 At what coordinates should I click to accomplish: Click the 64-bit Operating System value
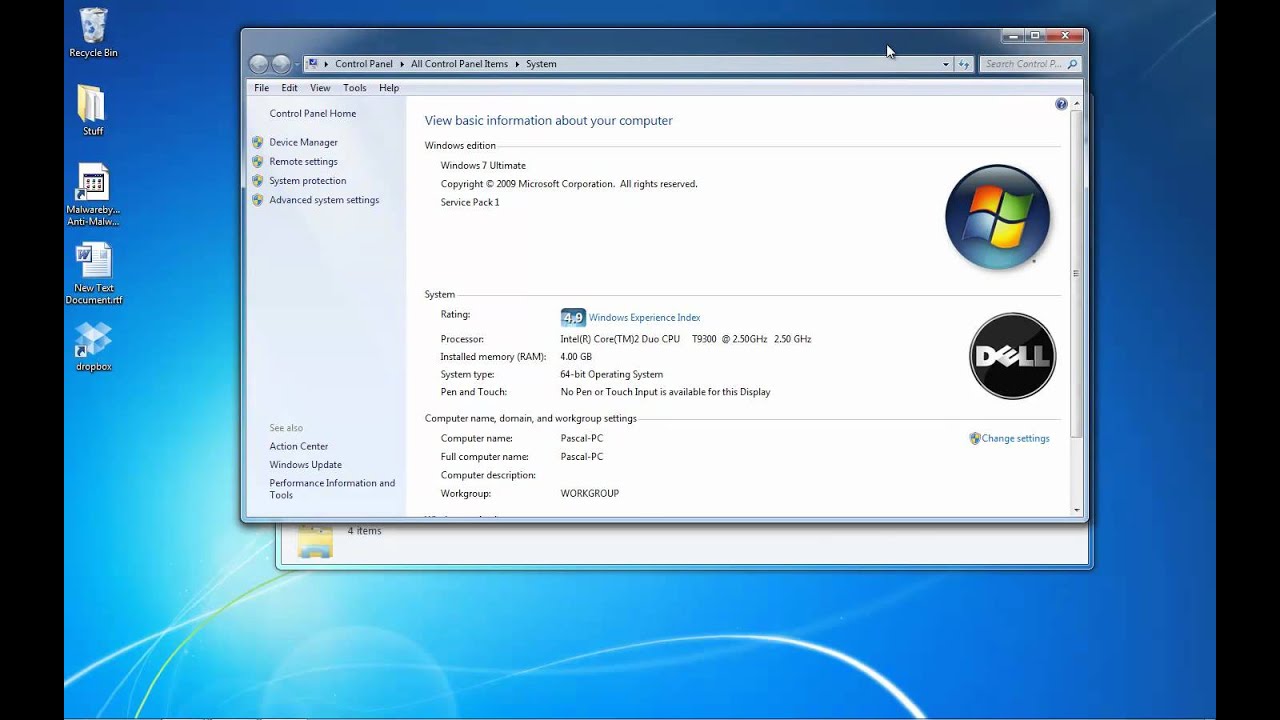coord(611,375)
